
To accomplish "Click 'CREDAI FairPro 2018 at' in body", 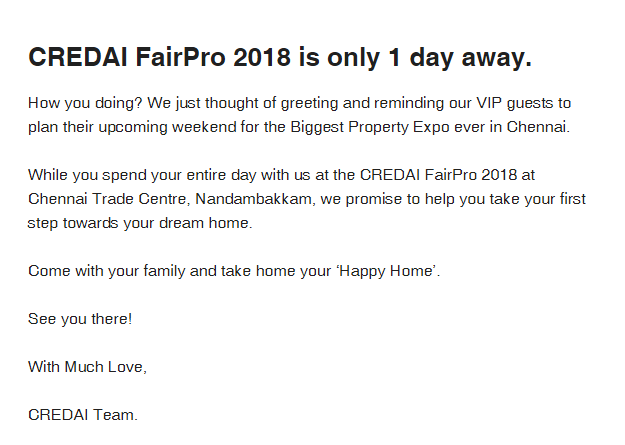I will click(x=447, y=175).
